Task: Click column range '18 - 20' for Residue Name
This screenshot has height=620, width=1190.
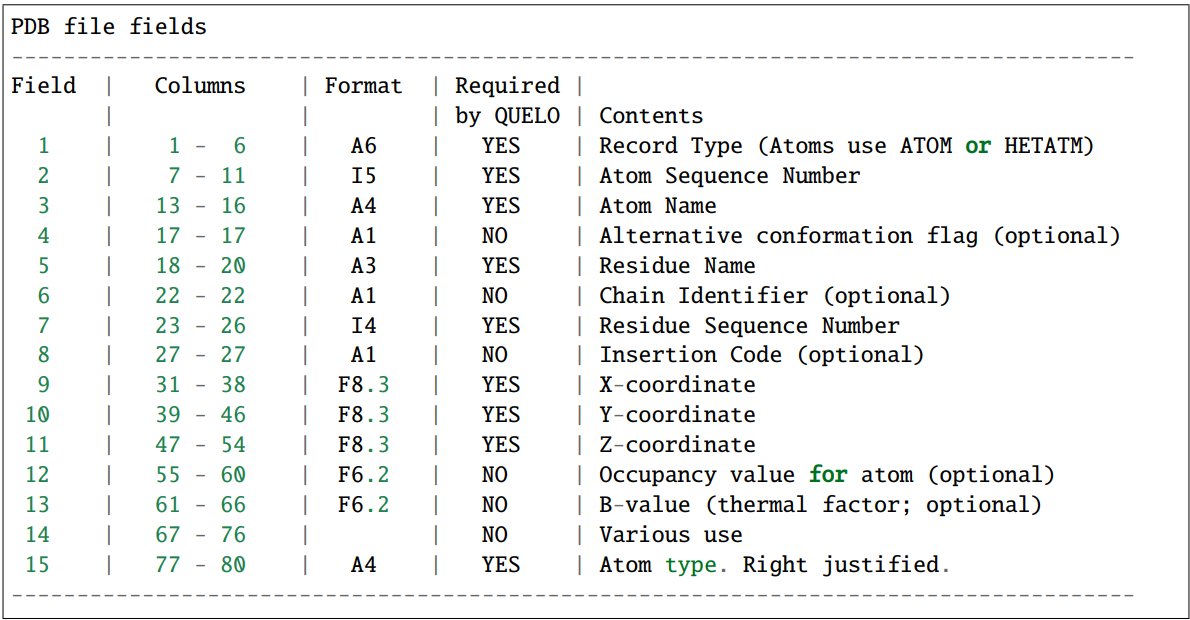Action: 200,266
